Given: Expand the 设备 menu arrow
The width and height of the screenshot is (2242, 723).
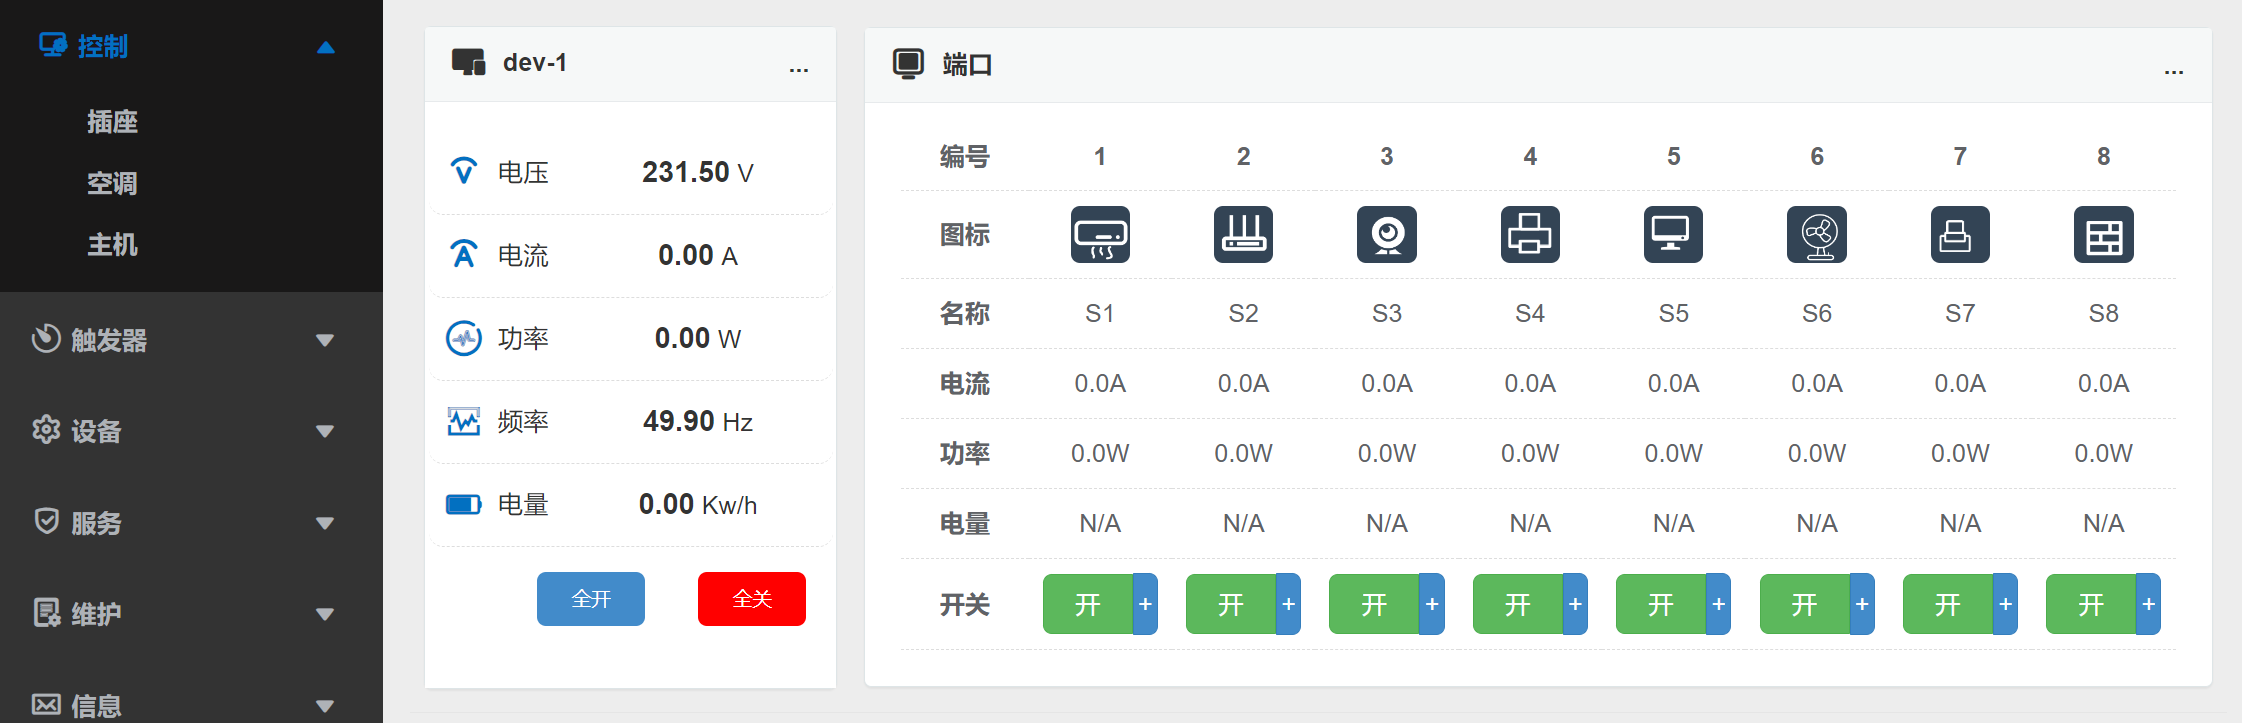Looking at the screenshot, I should click(325, 431).
